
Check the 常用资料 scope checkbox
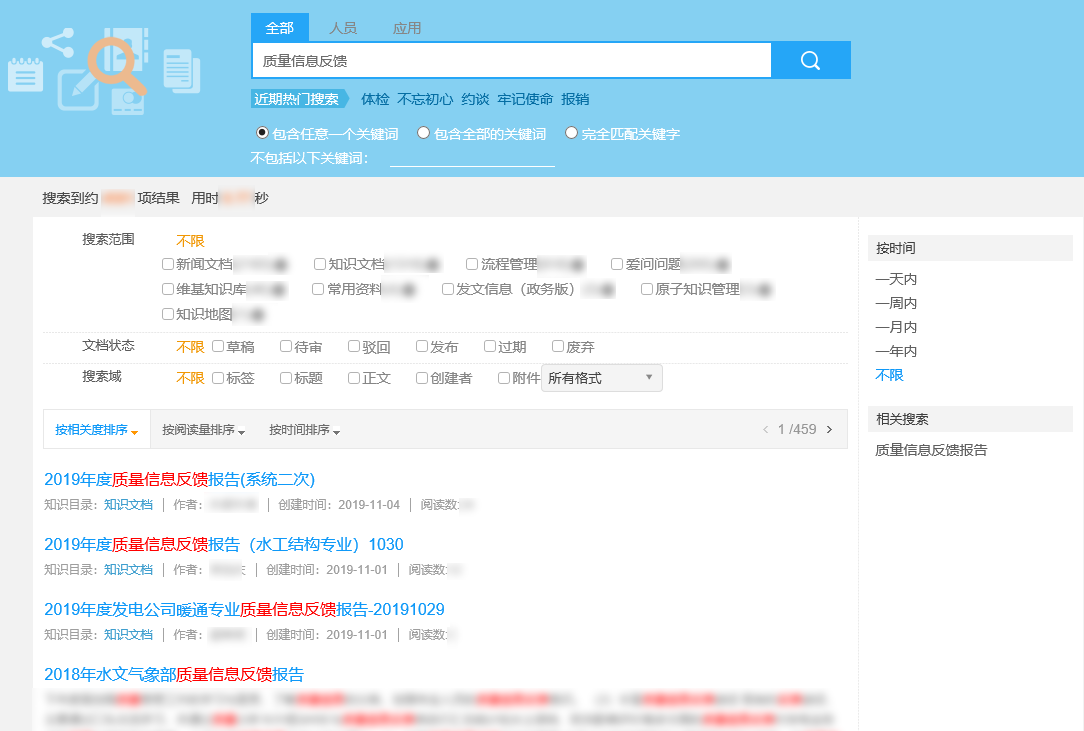click(x=318, y=288)
